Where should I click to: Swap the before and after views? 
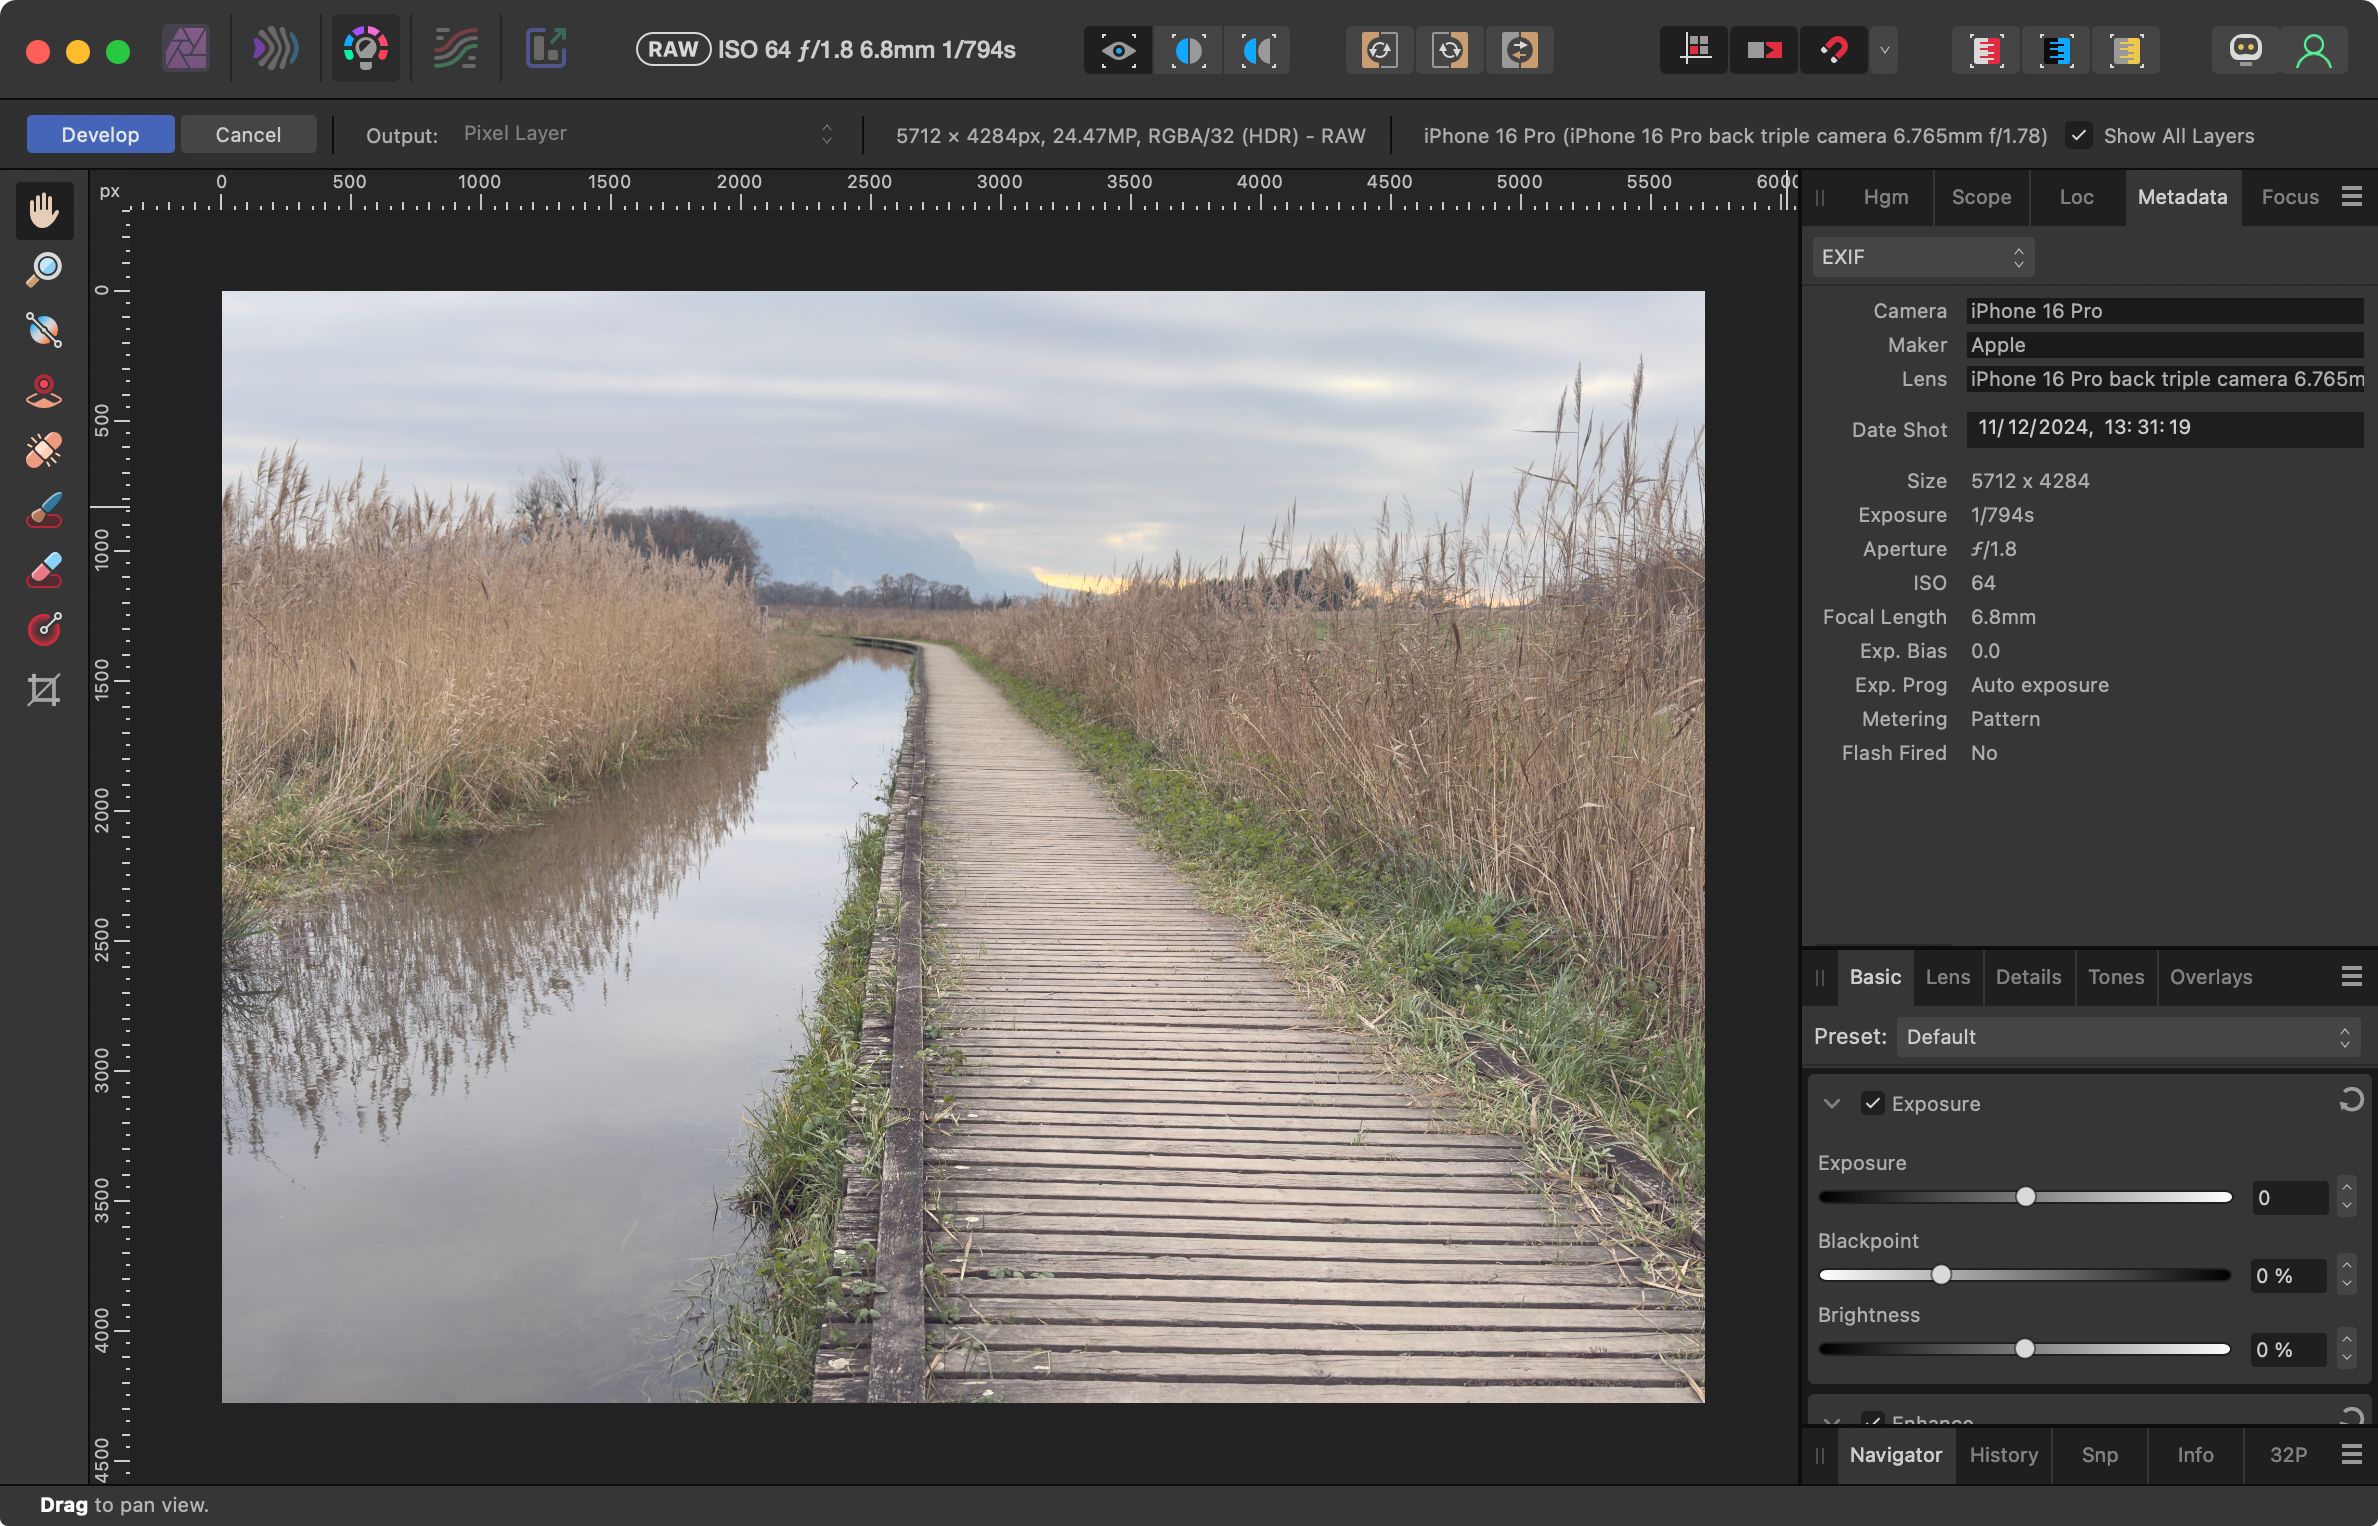pyautogui.click(x=1519, y=50)
